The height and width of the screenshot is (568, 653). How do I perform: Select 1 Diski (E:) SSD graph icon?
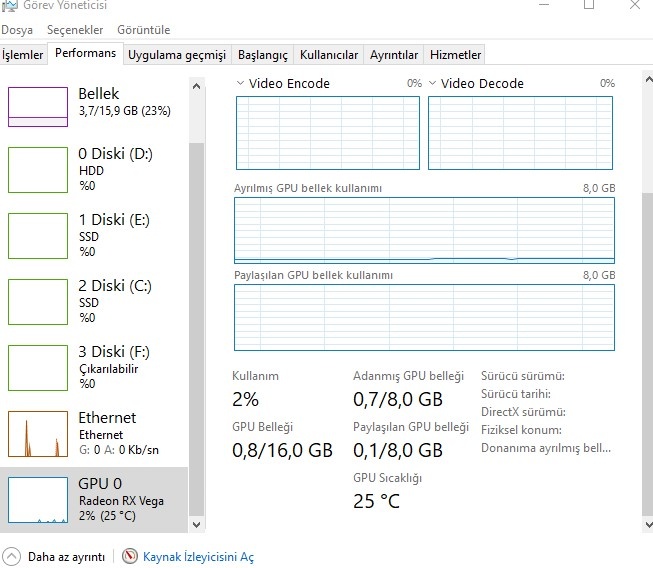[38, 235]
